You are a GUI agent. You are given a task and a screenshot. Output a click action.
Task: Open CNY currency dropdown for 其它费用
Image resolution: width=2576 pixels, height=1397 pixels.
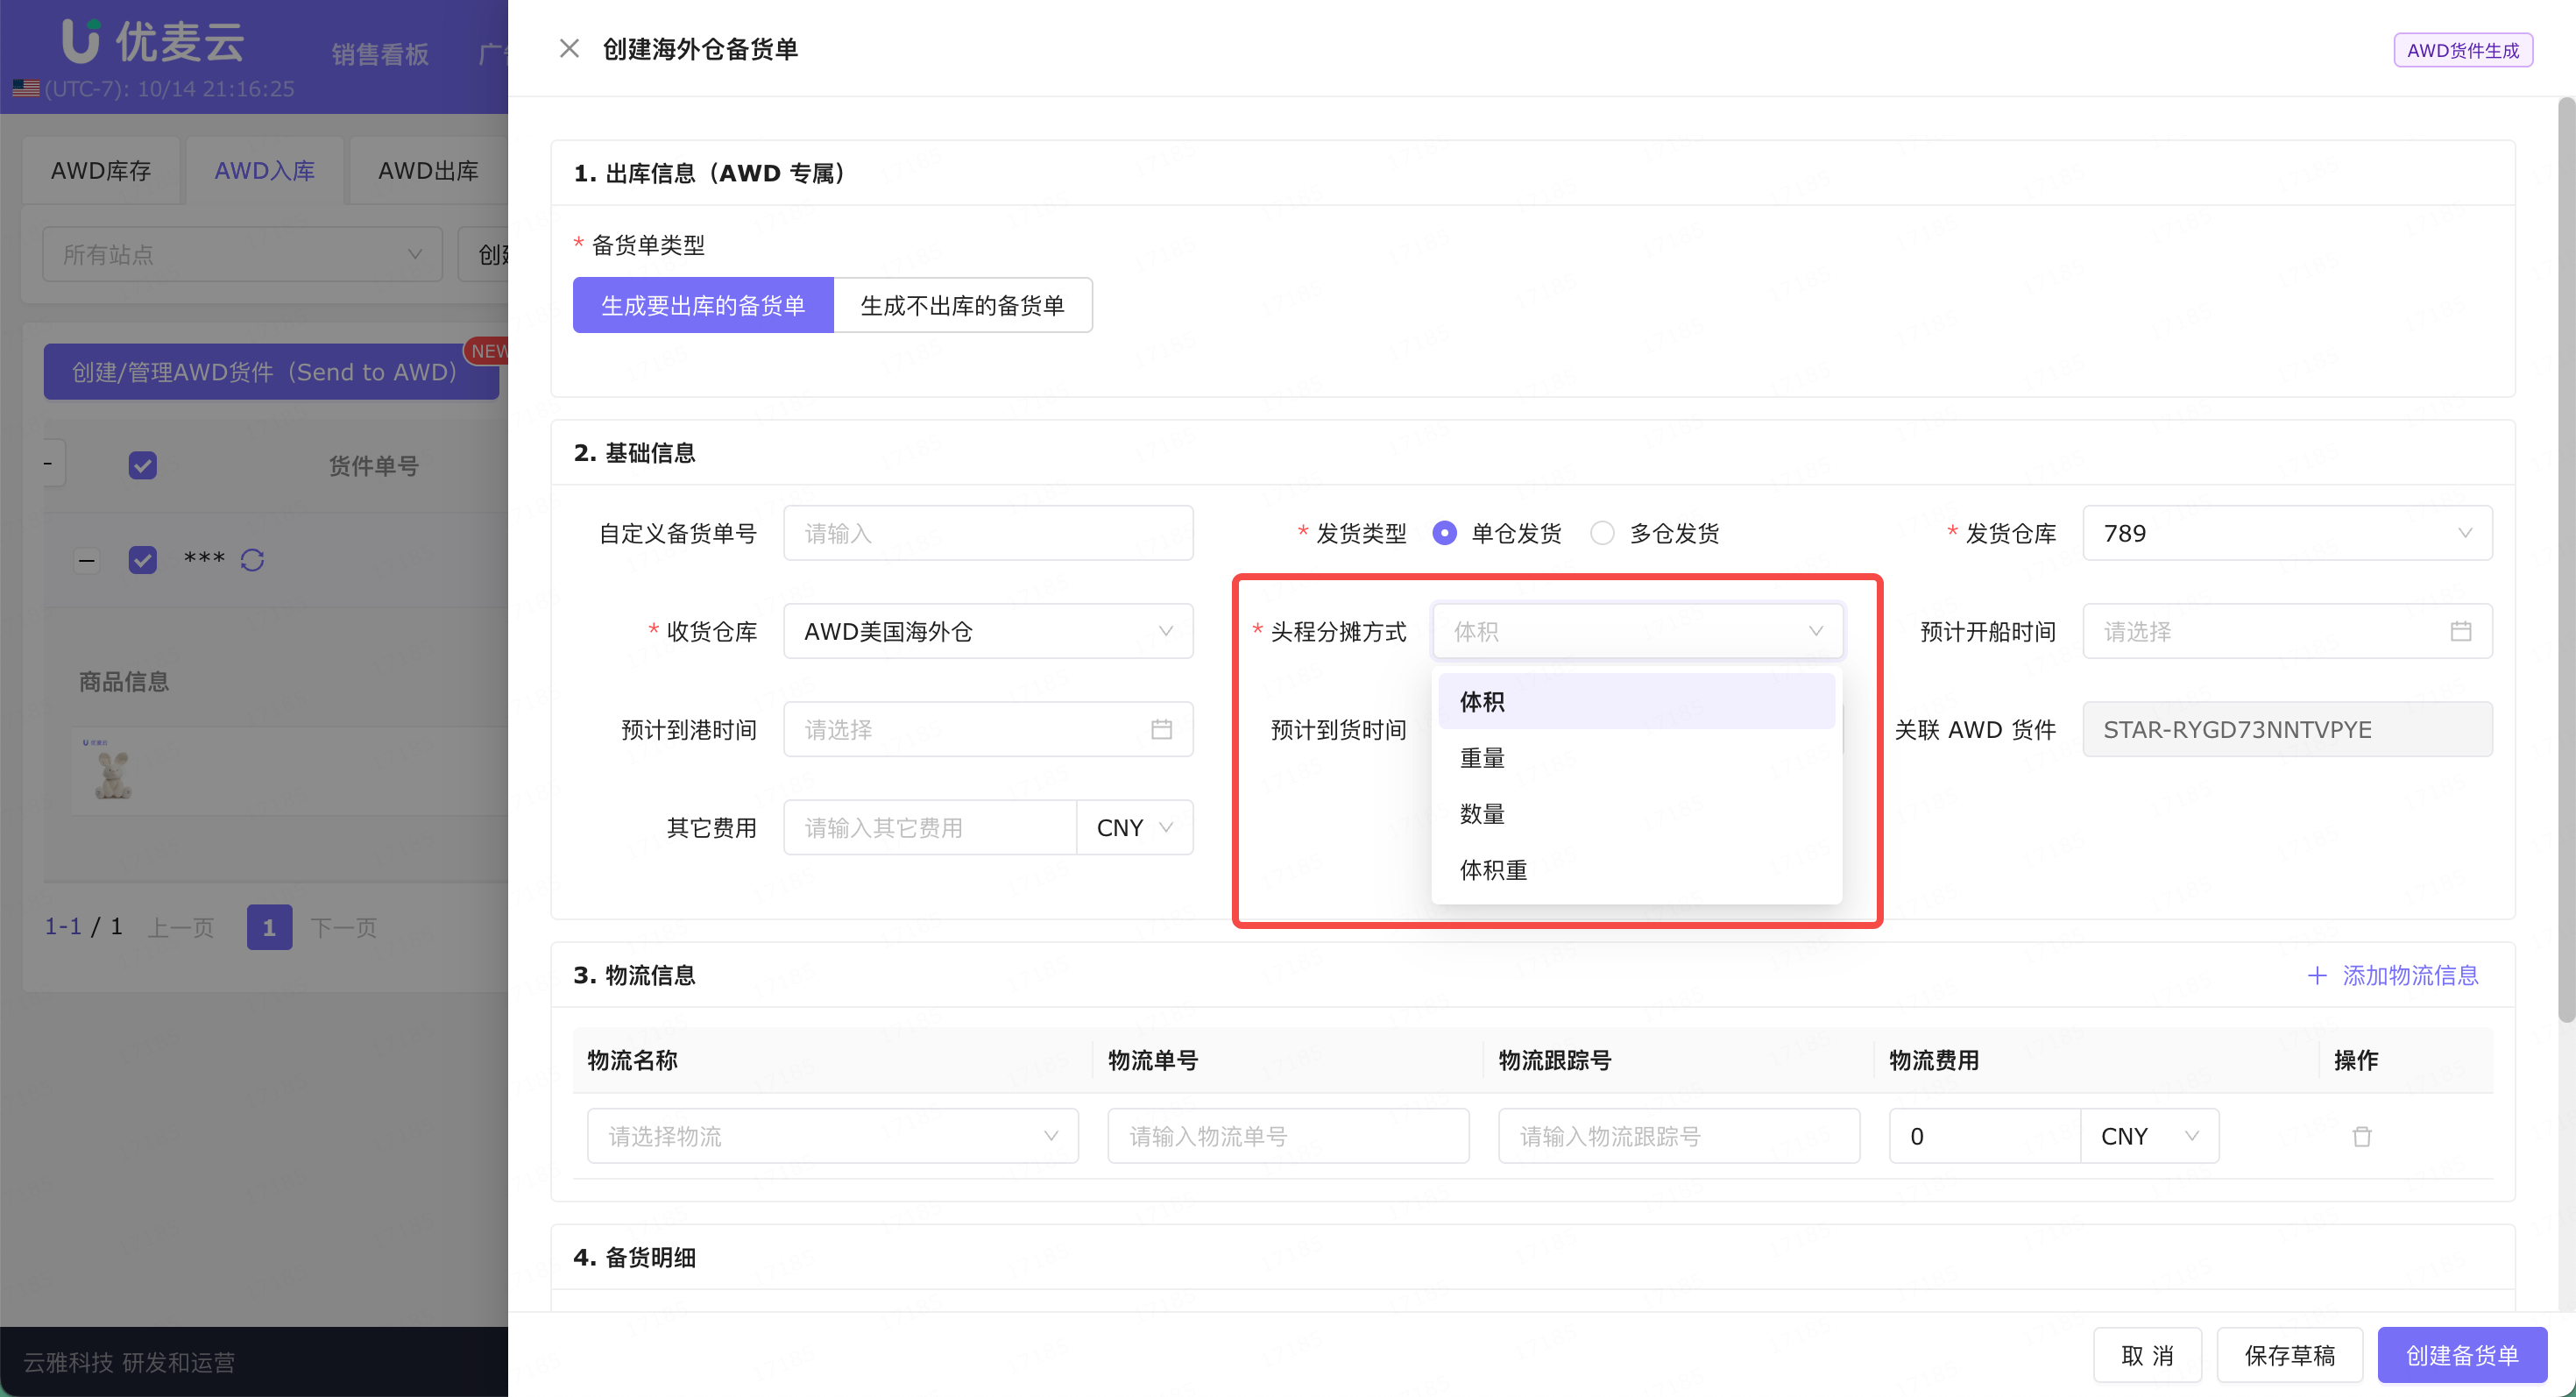click(x=1134, y=827)
